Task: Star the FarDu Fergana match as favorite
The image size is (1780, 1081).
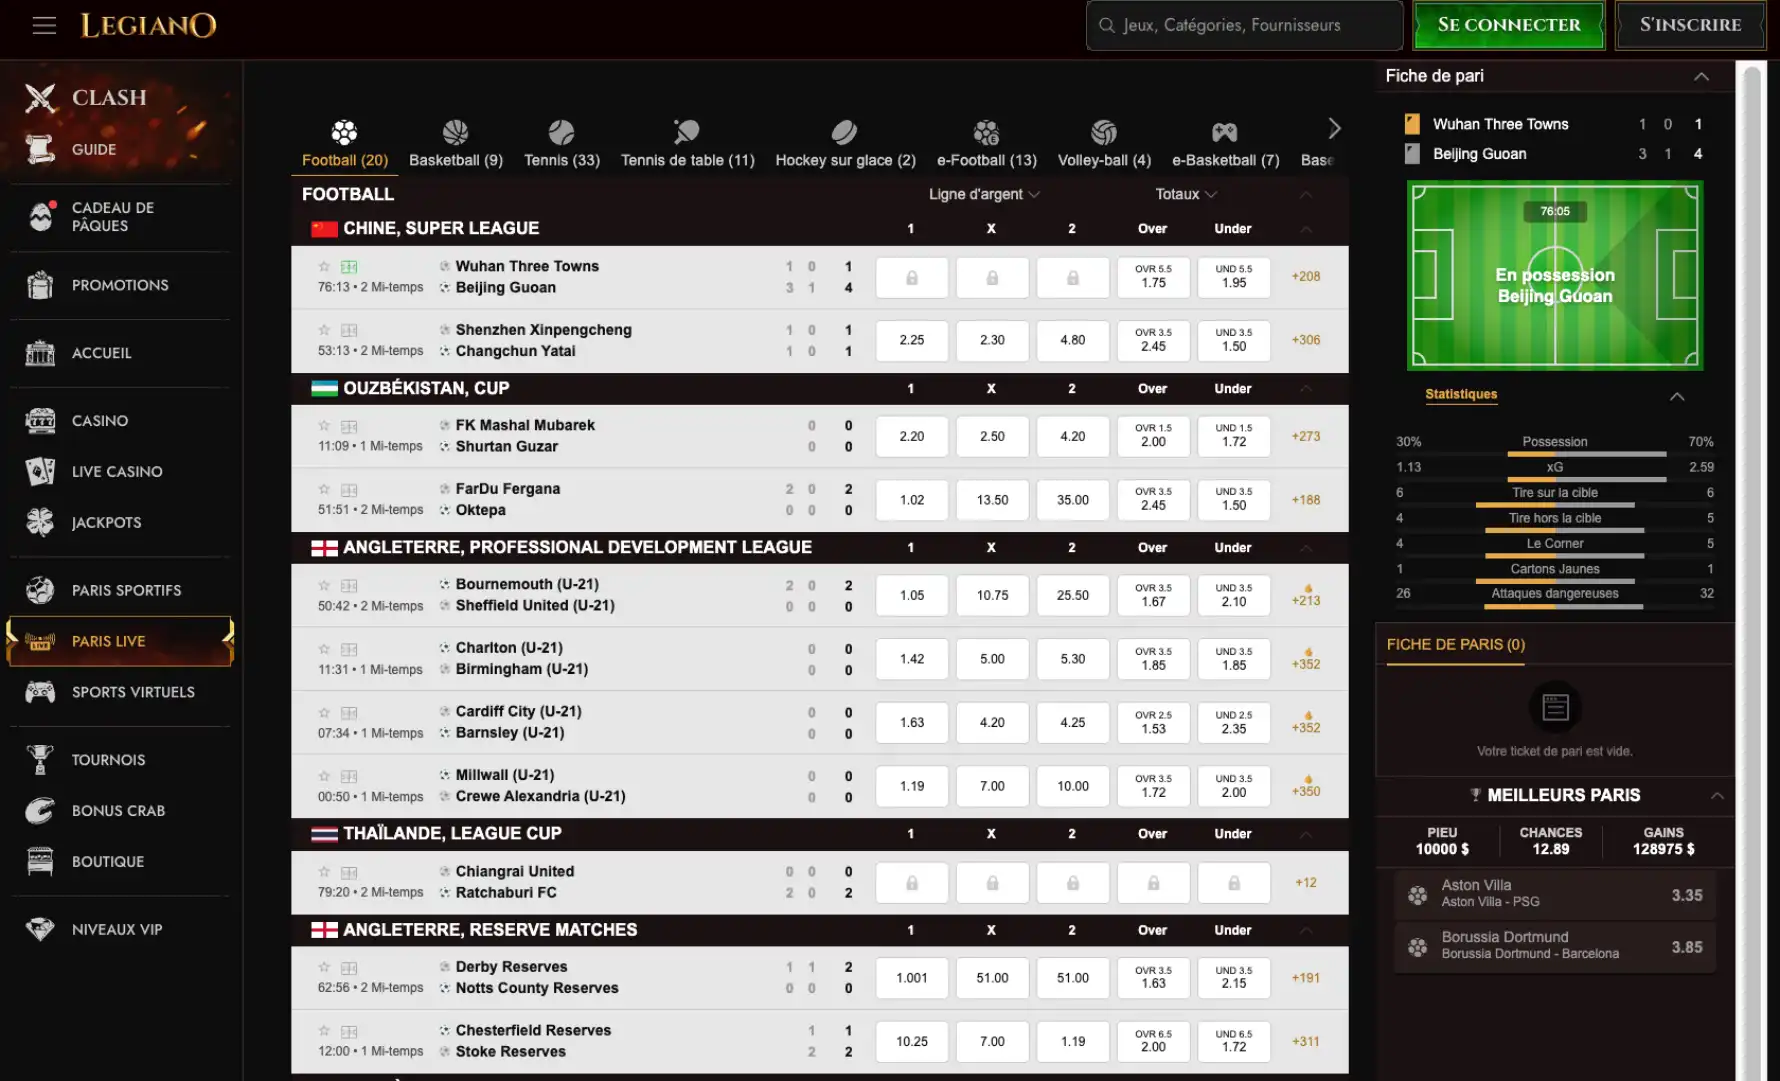Action: coord(324,490)
